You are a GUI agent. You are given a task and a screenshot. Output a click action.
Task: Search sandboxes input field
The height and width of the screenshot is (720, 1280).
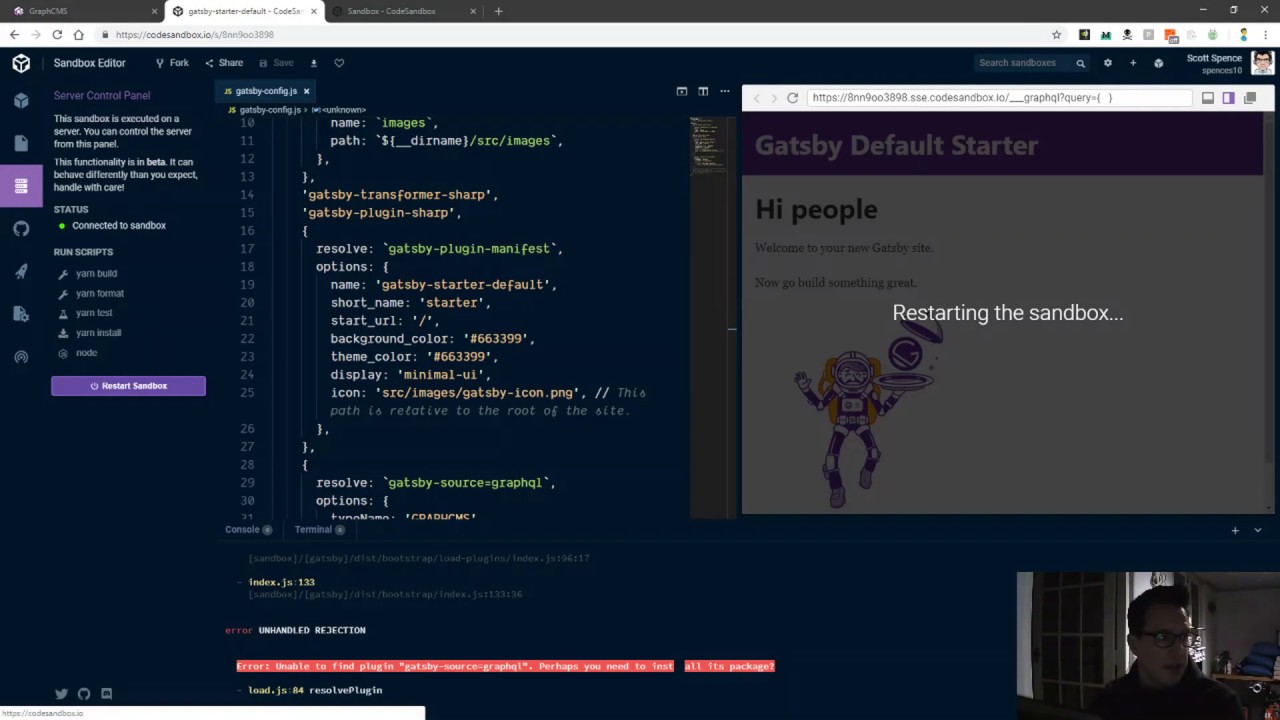pyautogui.click(x=1024, y=63)
